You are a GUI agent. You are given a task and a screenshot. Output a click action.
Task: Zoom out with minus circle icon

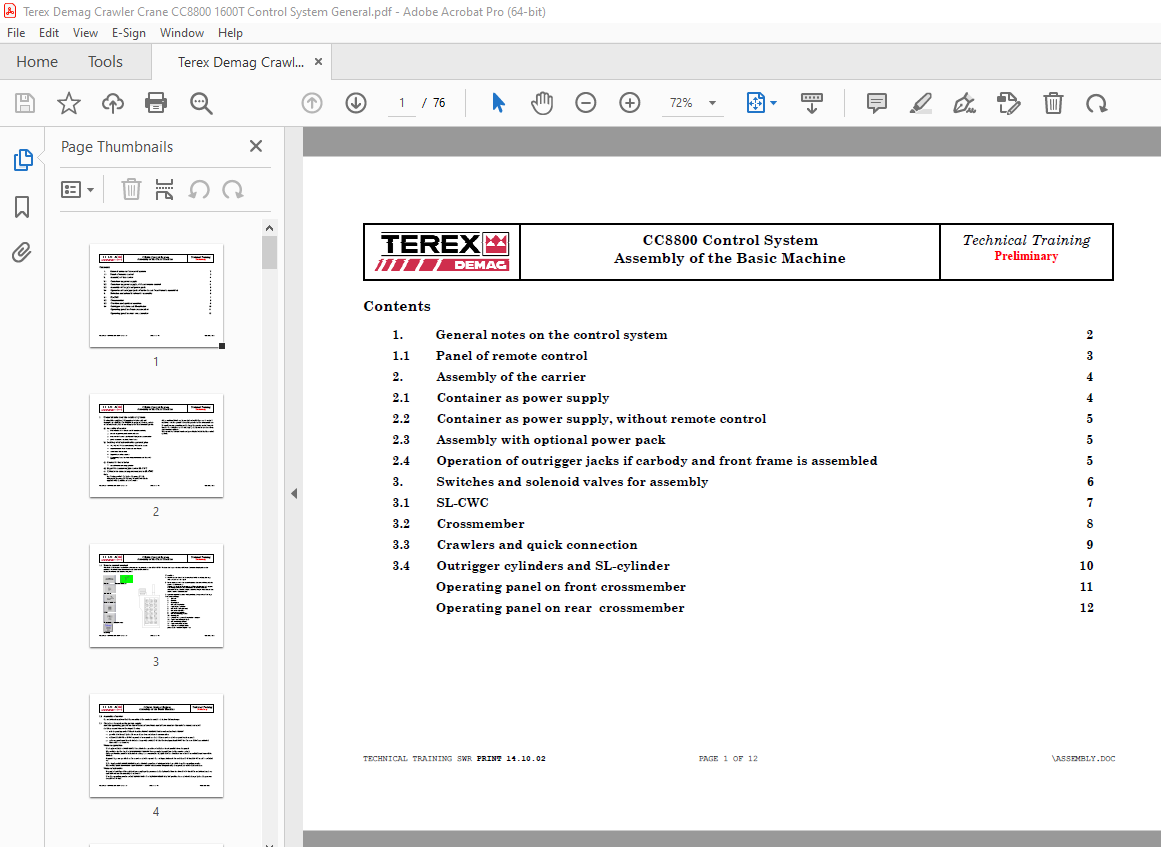pyautogui.click(x=586, y=103)
